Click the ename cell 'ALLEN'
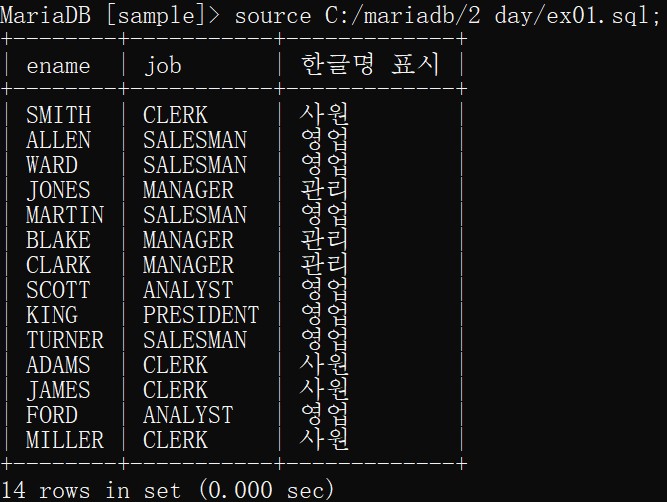The height and width of the screenshot is (502, 667). pos(58,140)
